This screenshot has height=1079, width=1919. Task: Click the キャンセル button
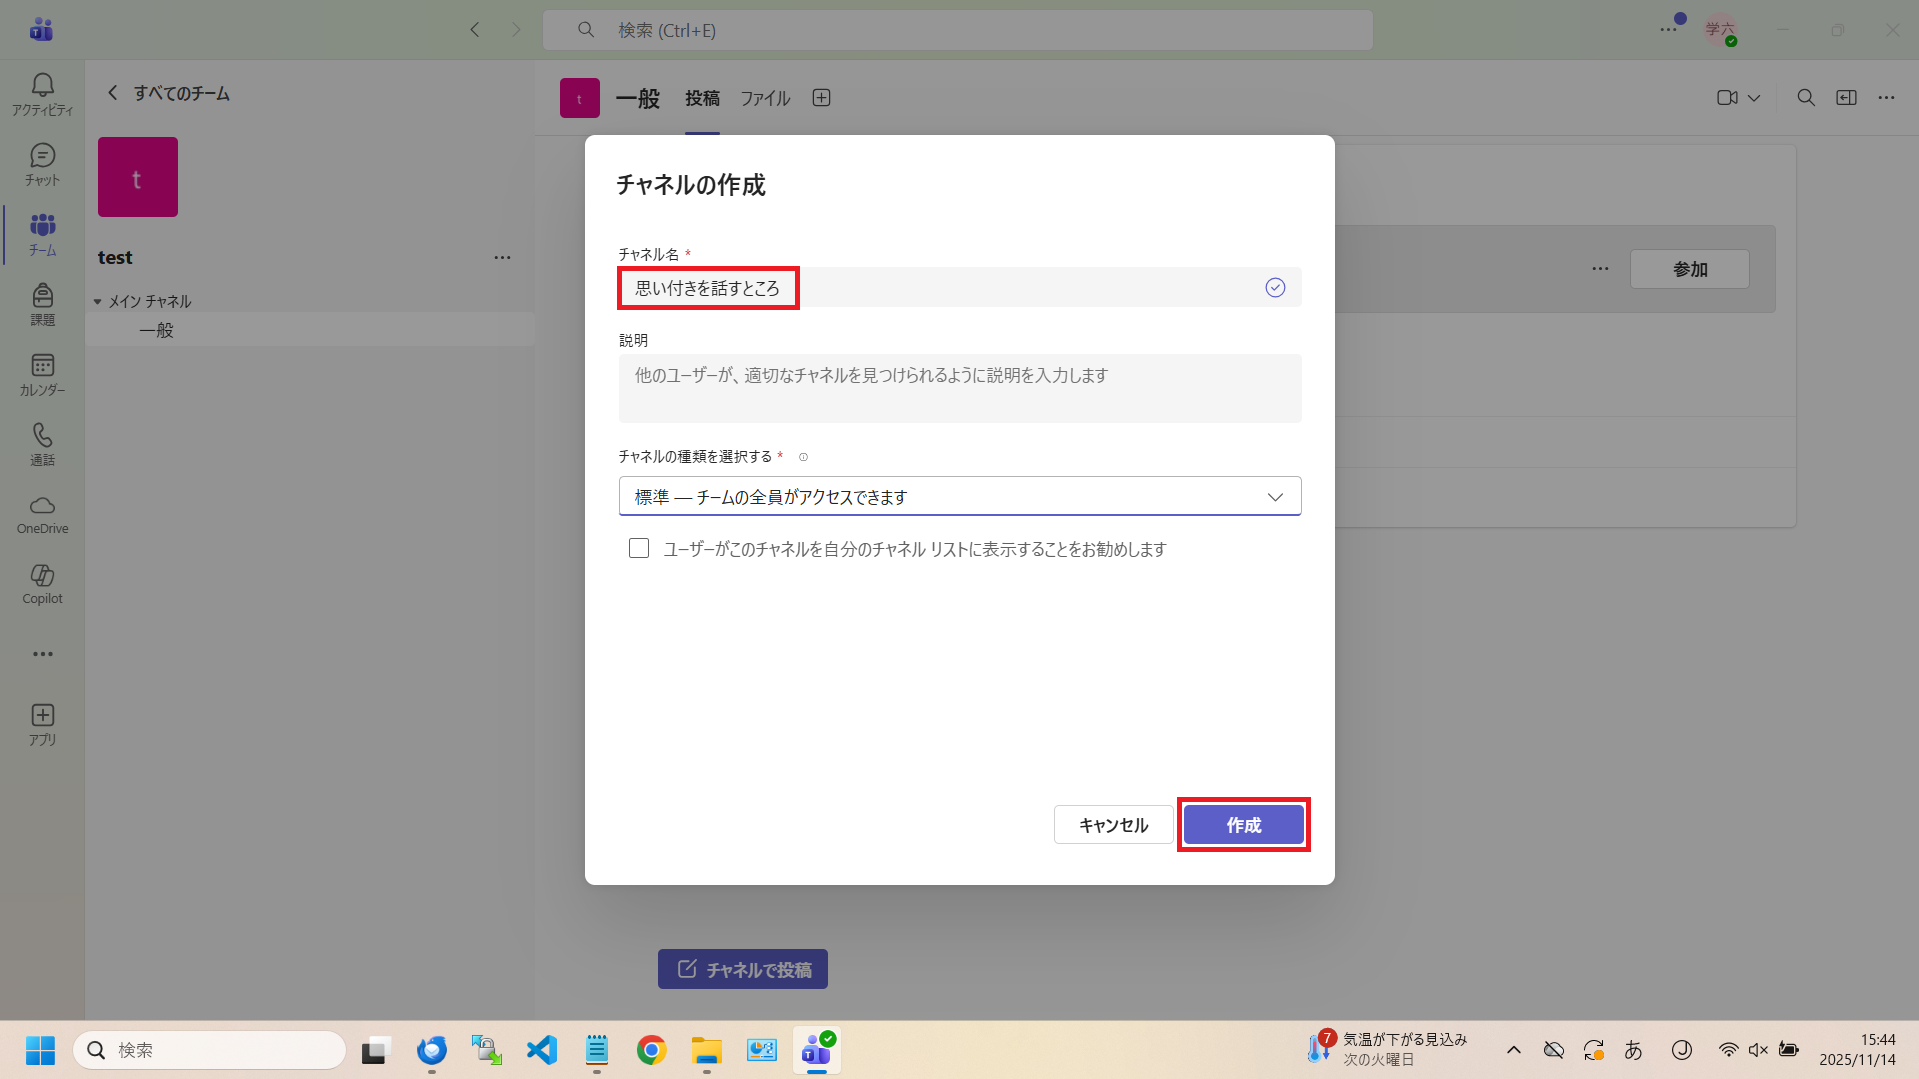click(x=1113, y=825)
